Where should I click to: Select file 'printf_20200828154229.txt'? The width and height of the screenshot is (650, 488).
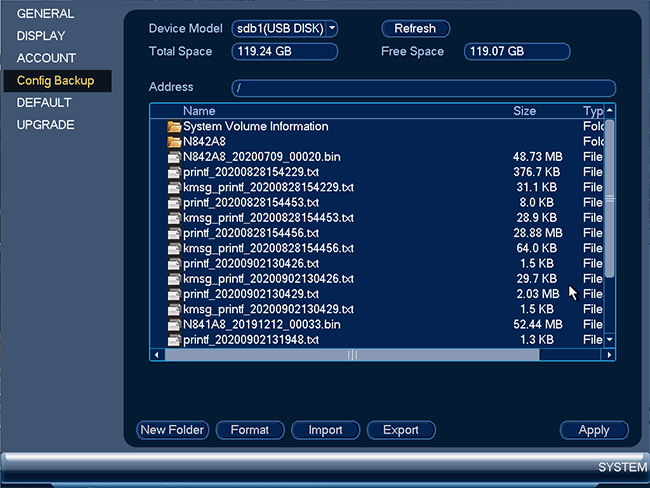point(251,172)
